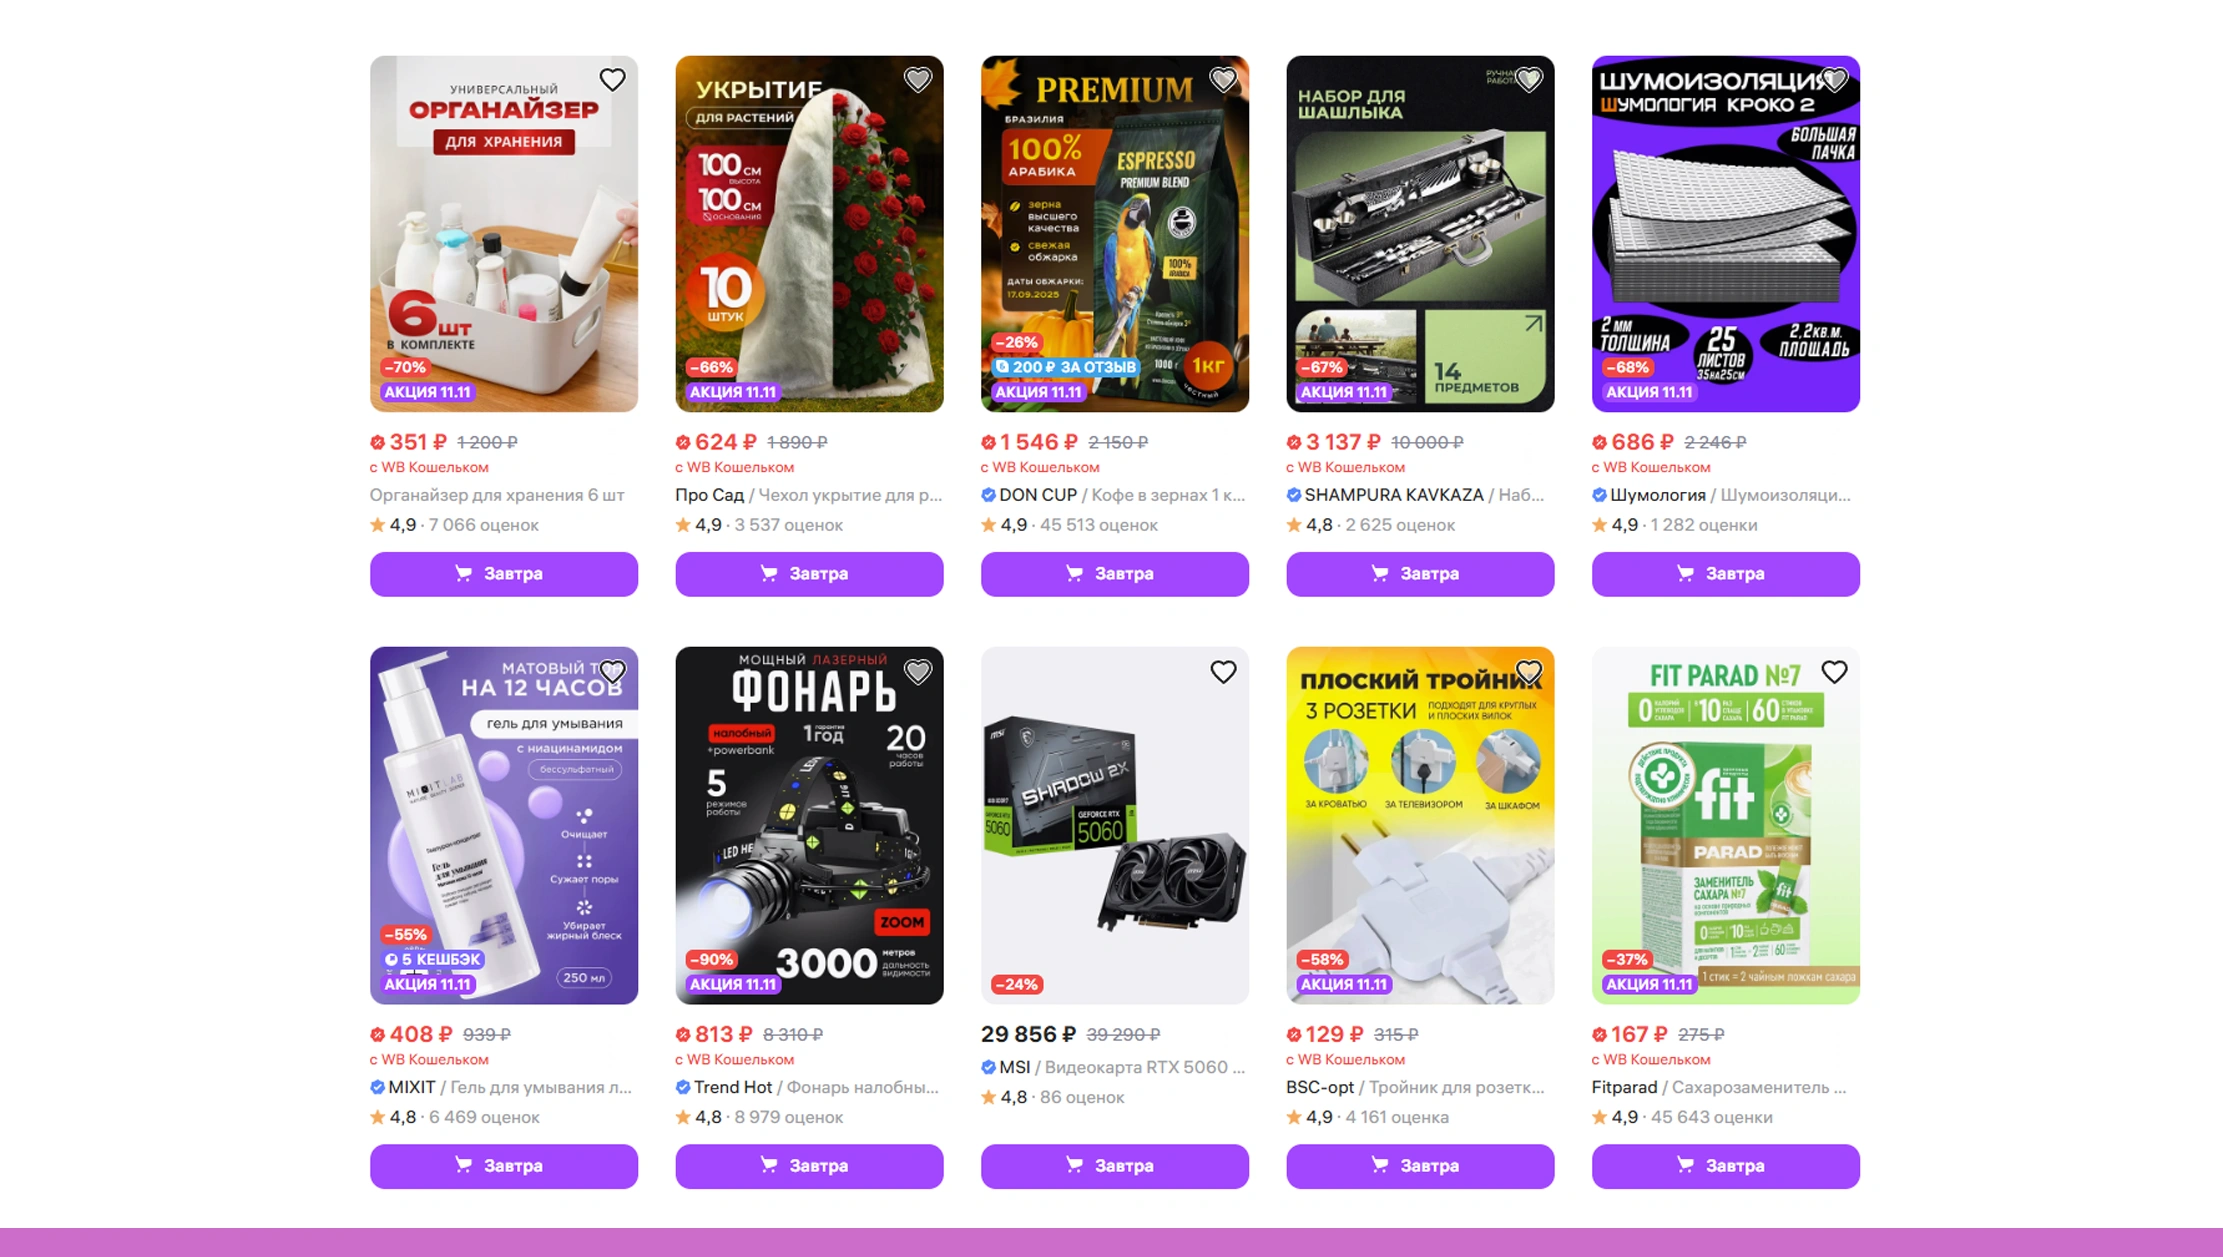Add the storage organizer to favorites with heart
The width and height of the screenshot is (2223, 1257).
coord(612,79)
